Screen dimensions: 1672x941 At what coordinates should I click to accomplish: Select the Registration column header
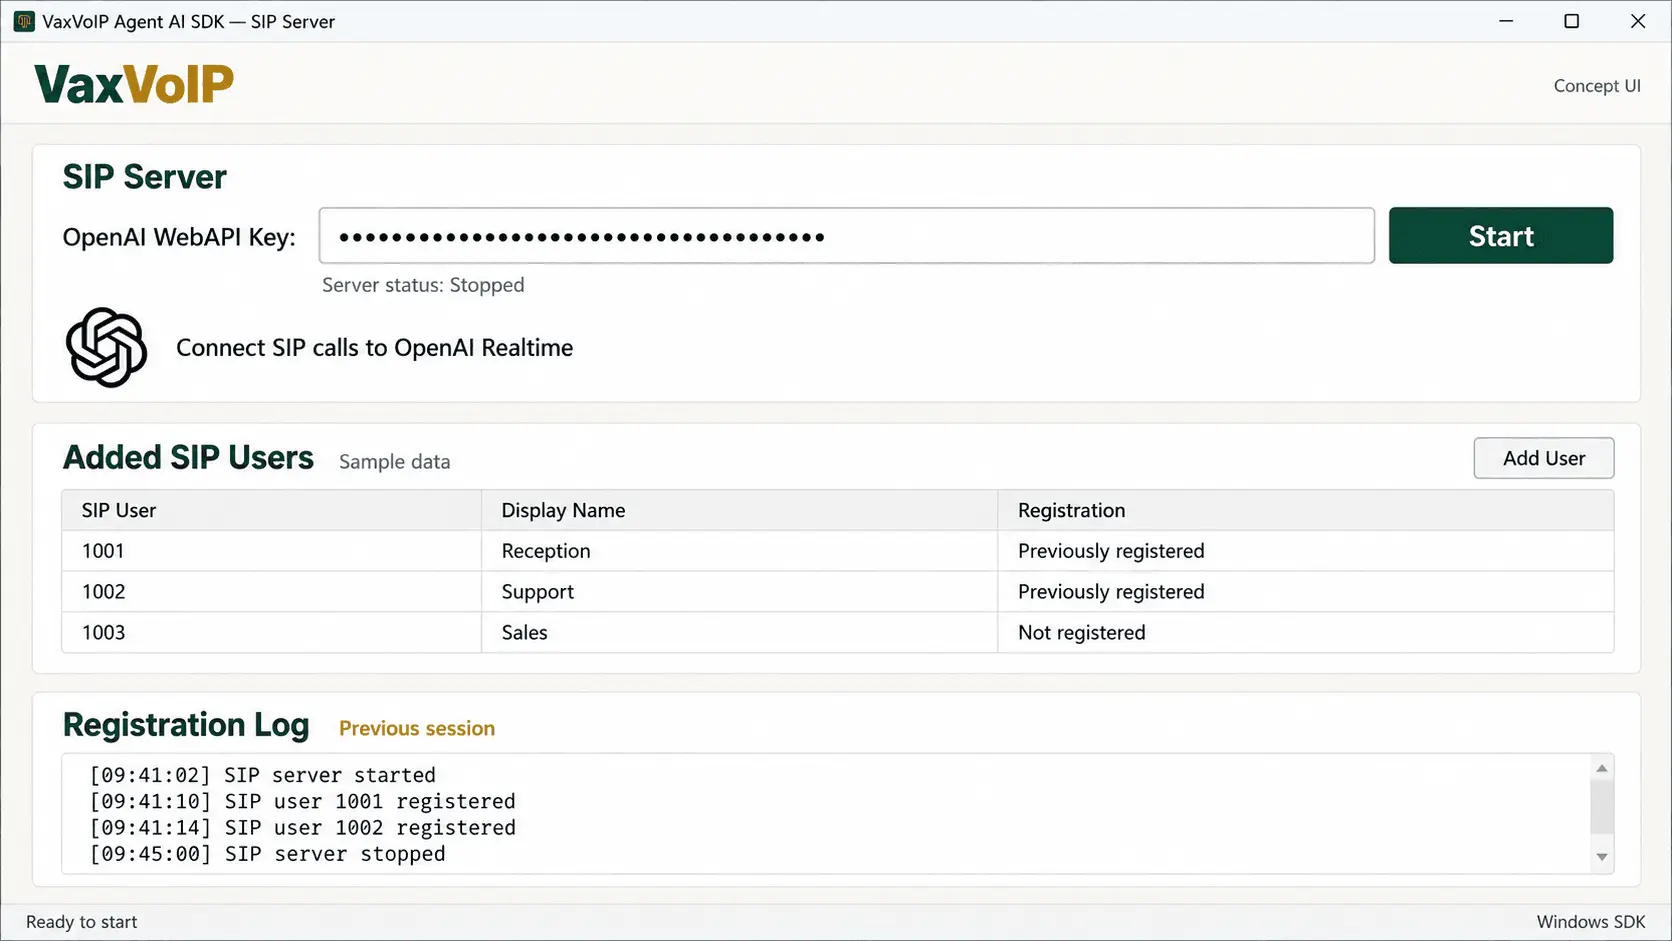pyautogui.click(x=1305, y=510)
